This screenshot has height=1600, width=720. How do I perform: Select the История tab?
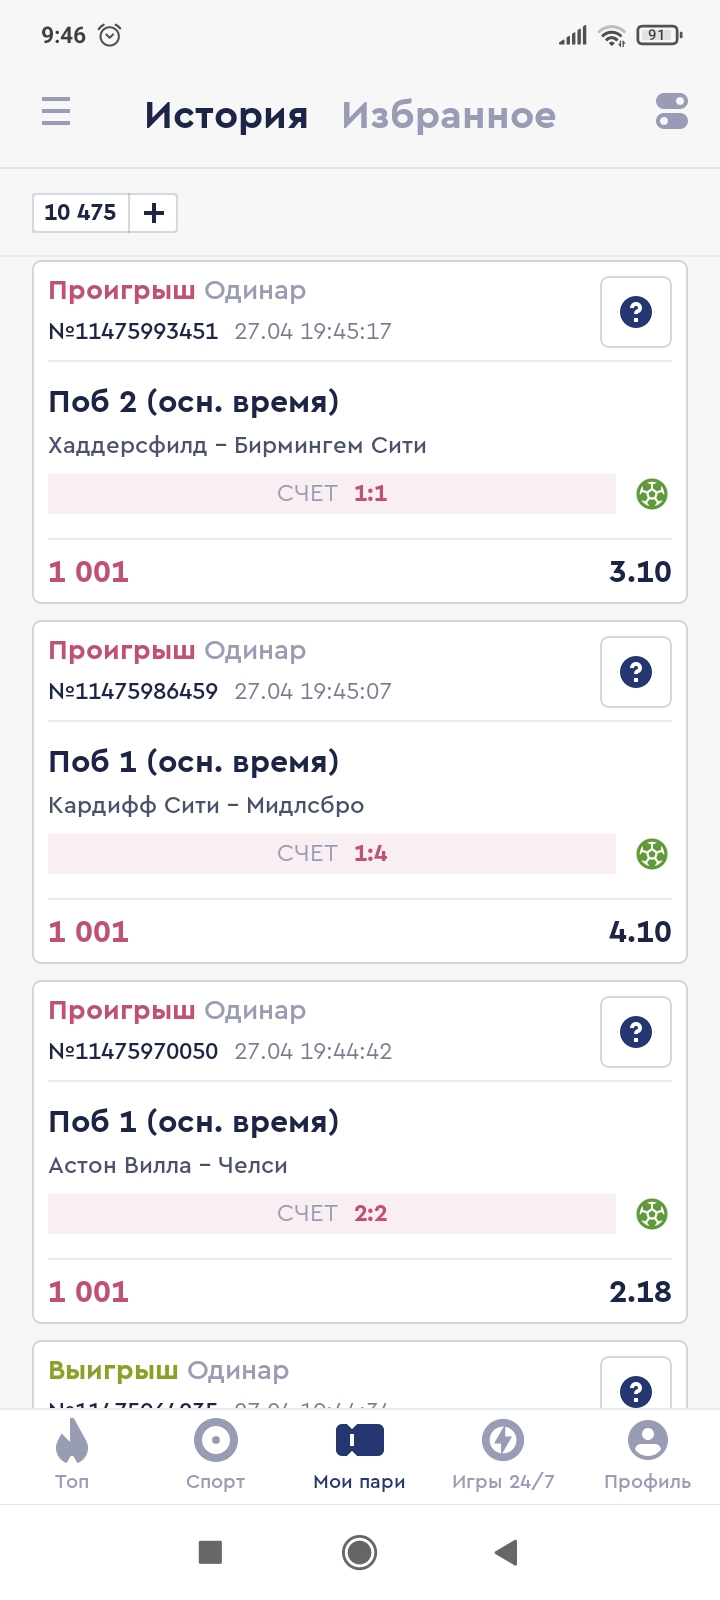(x=226, y=115)
